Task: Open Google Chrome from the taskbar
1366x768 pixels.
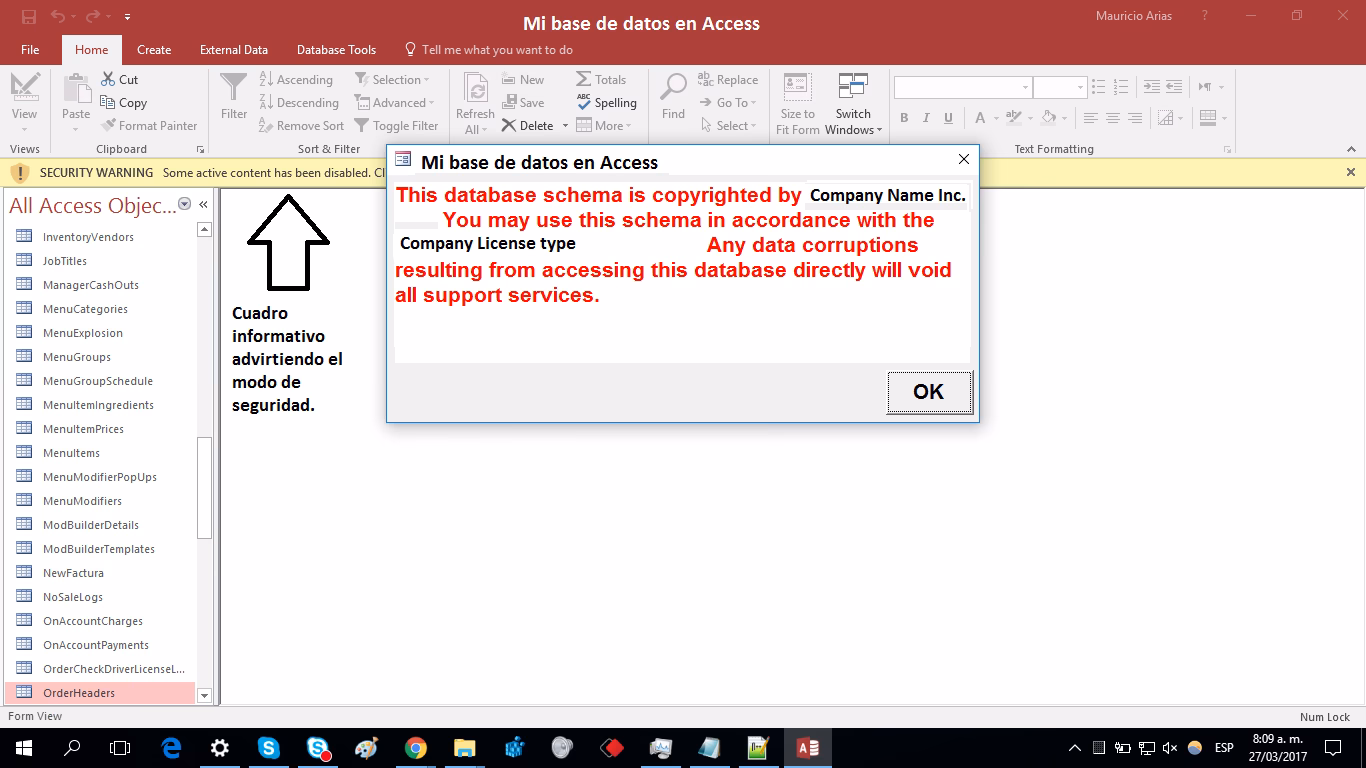Action: pyautogui.click(x=416, y=748)
